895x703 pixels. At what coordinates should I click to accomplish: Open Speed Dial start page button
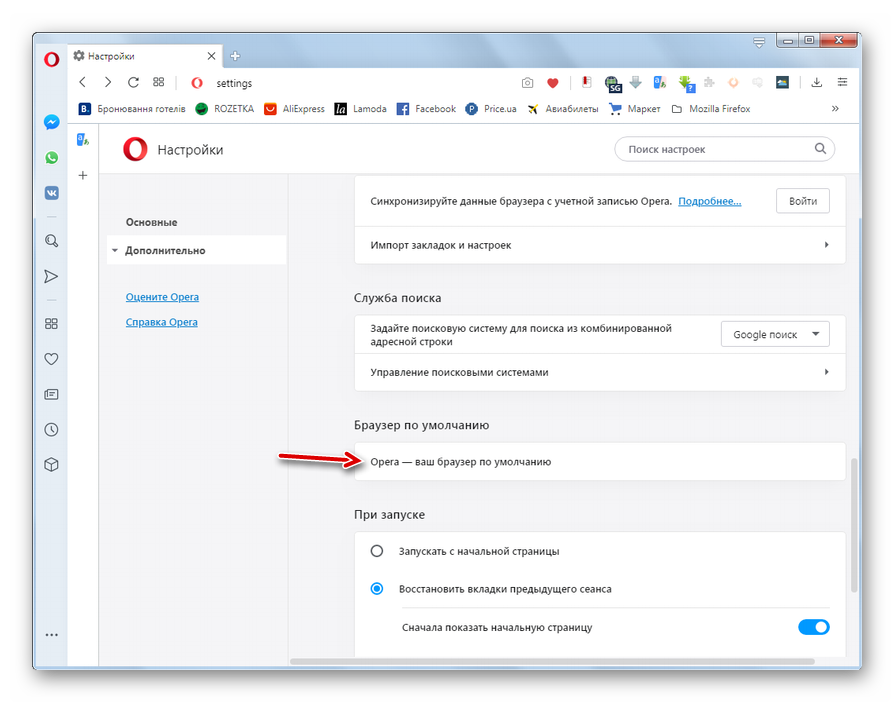[159, 82]
